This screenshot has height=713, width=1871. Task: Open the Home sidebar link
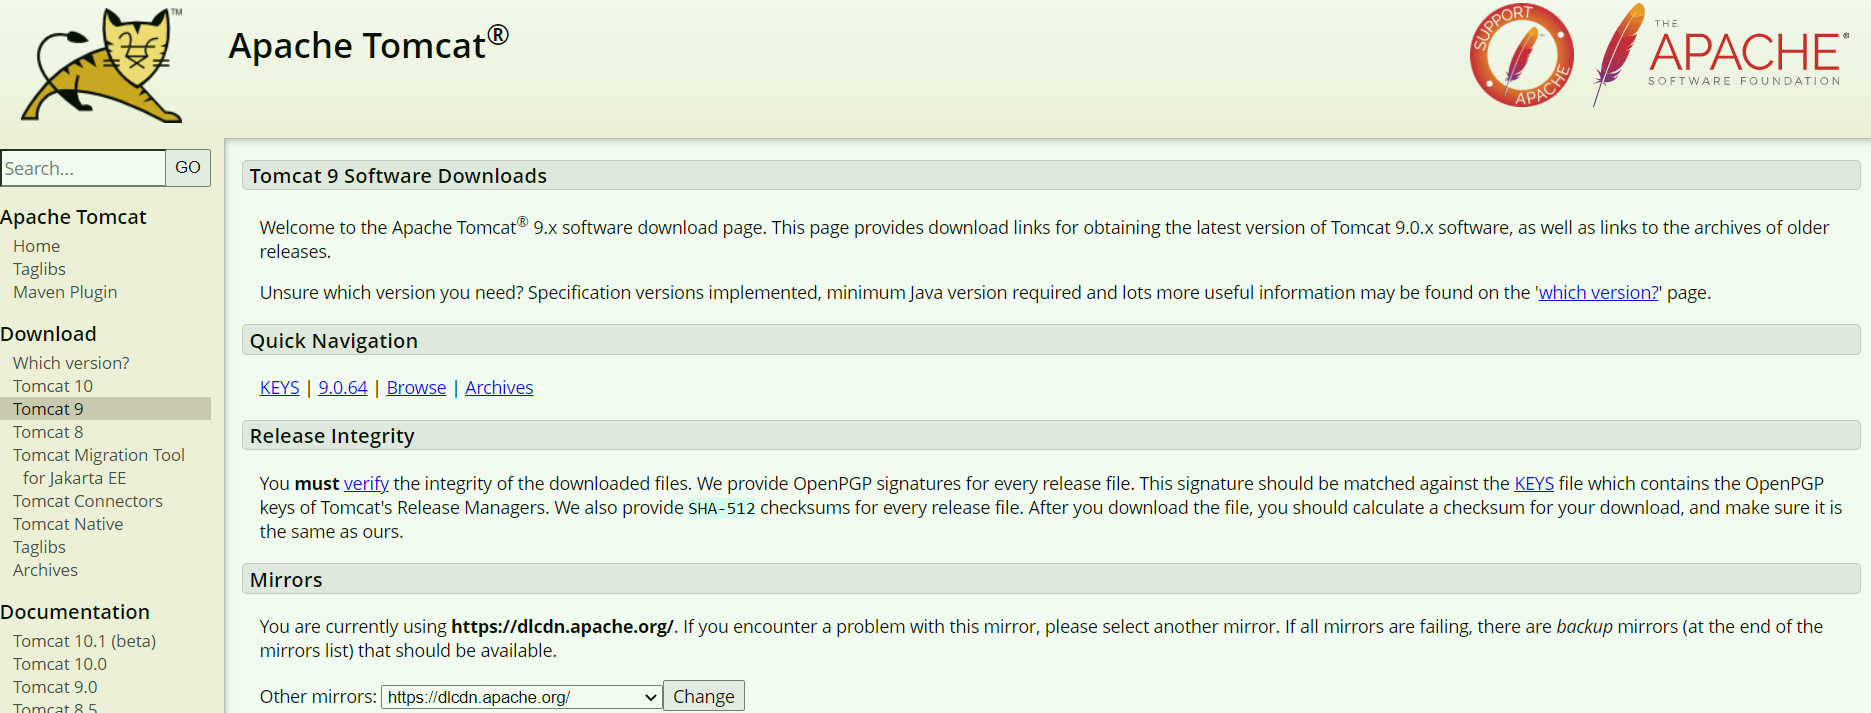(37, 246)
